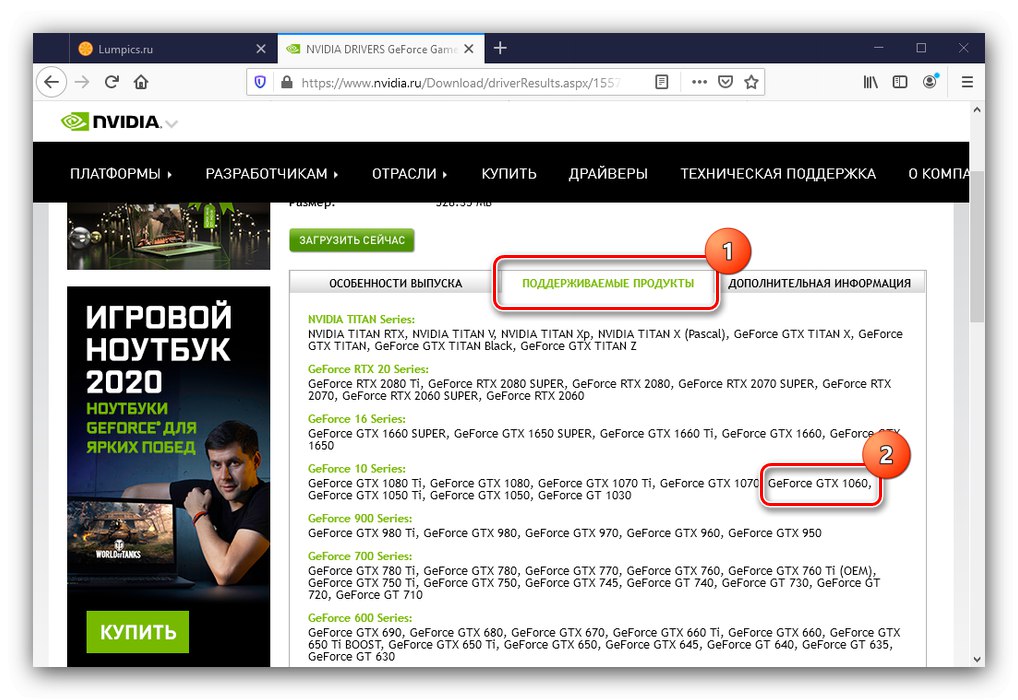Screen dimensions: 1018x700
Task: Select the NVIDIA DRIVERS GeForce tab
Action: pyautogui.click(x=381, y=49)
